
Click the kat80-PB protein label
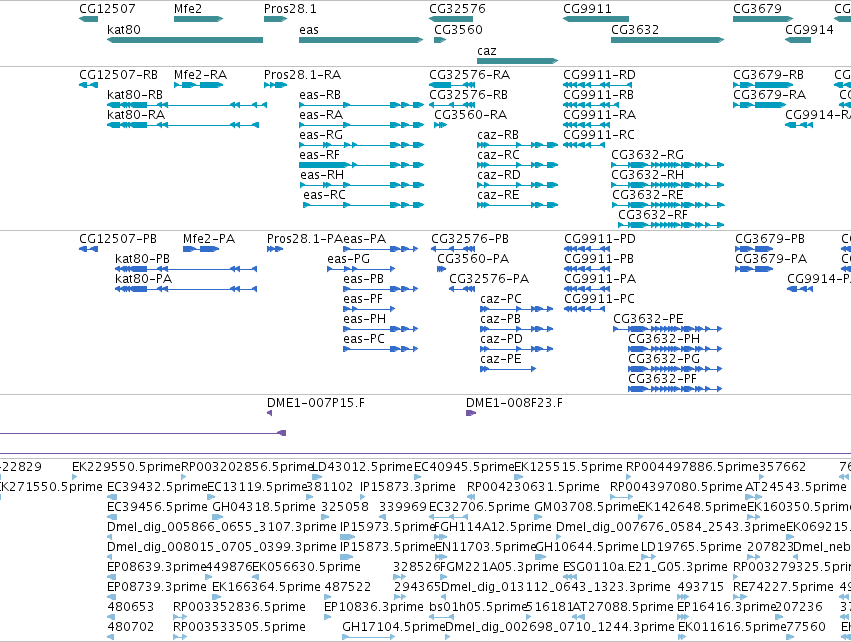142,259
